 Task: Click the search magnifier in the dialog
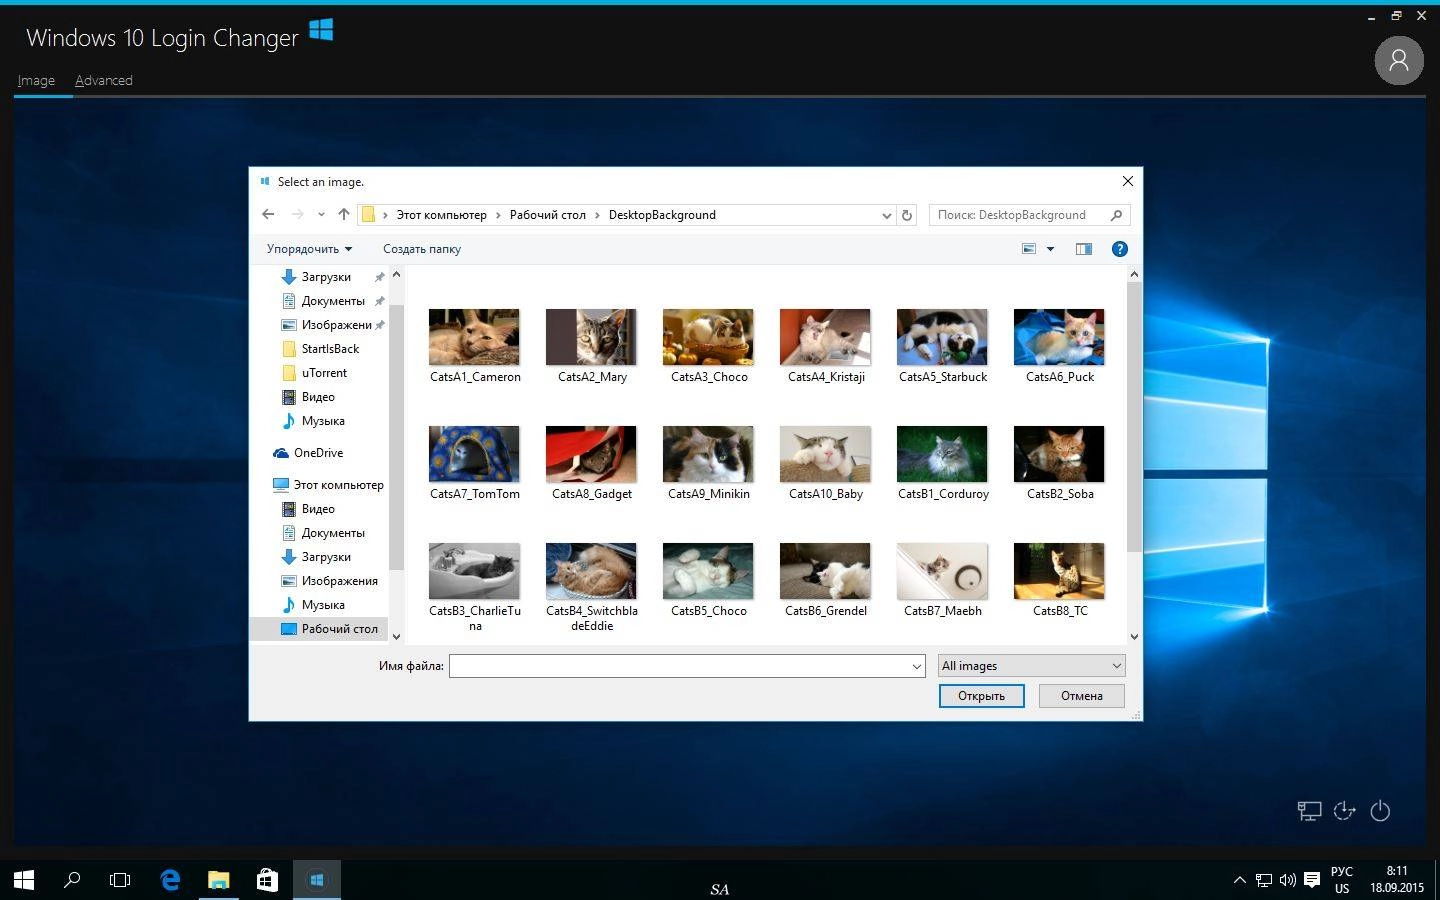(x=1117, y=215)
